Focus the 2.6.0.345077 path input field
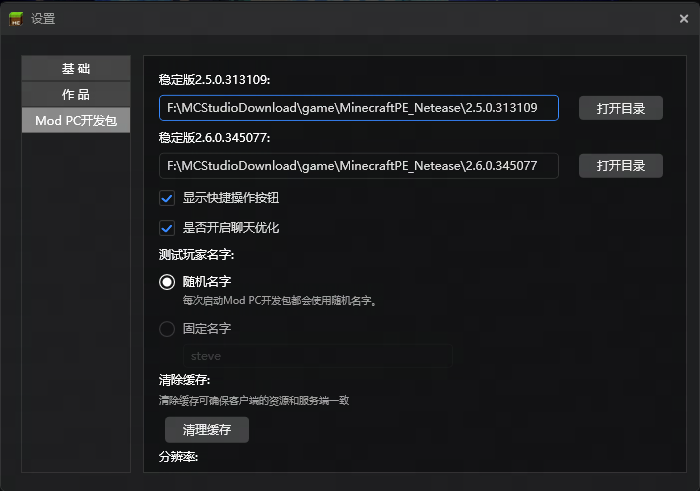The height and width of the screenshot is (491, 700). [x=358, y=165]
